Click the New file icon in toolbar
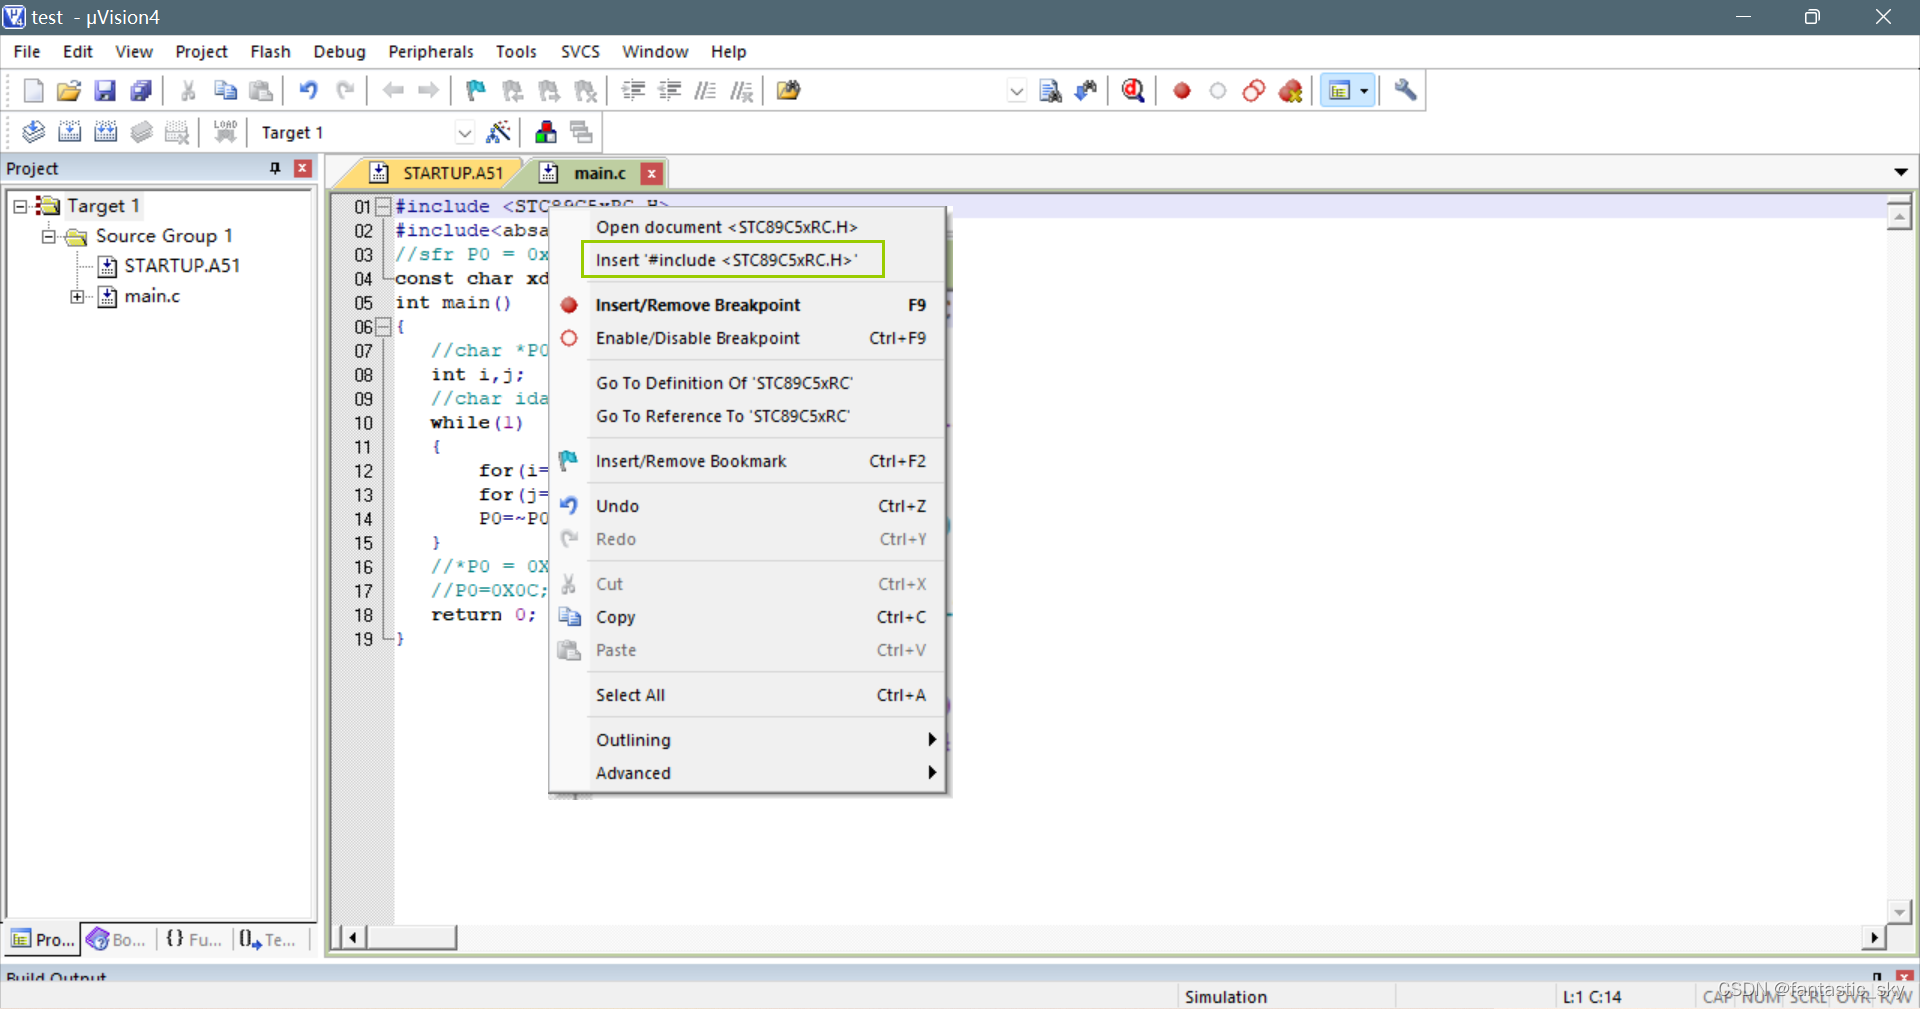The width and height of the screenshot is (1920, 1009). [x=33, y=91]
